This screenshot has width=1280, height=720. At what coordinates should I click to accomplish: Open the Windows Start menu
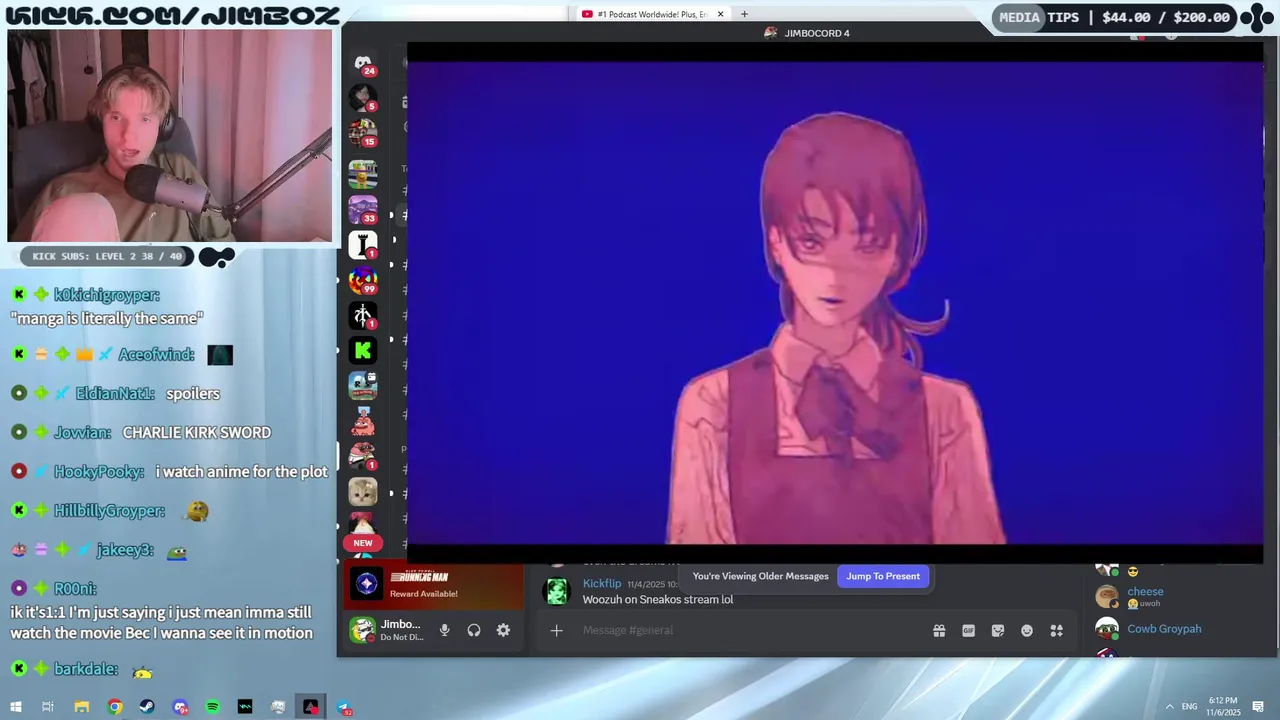click(x=15, y=707)
